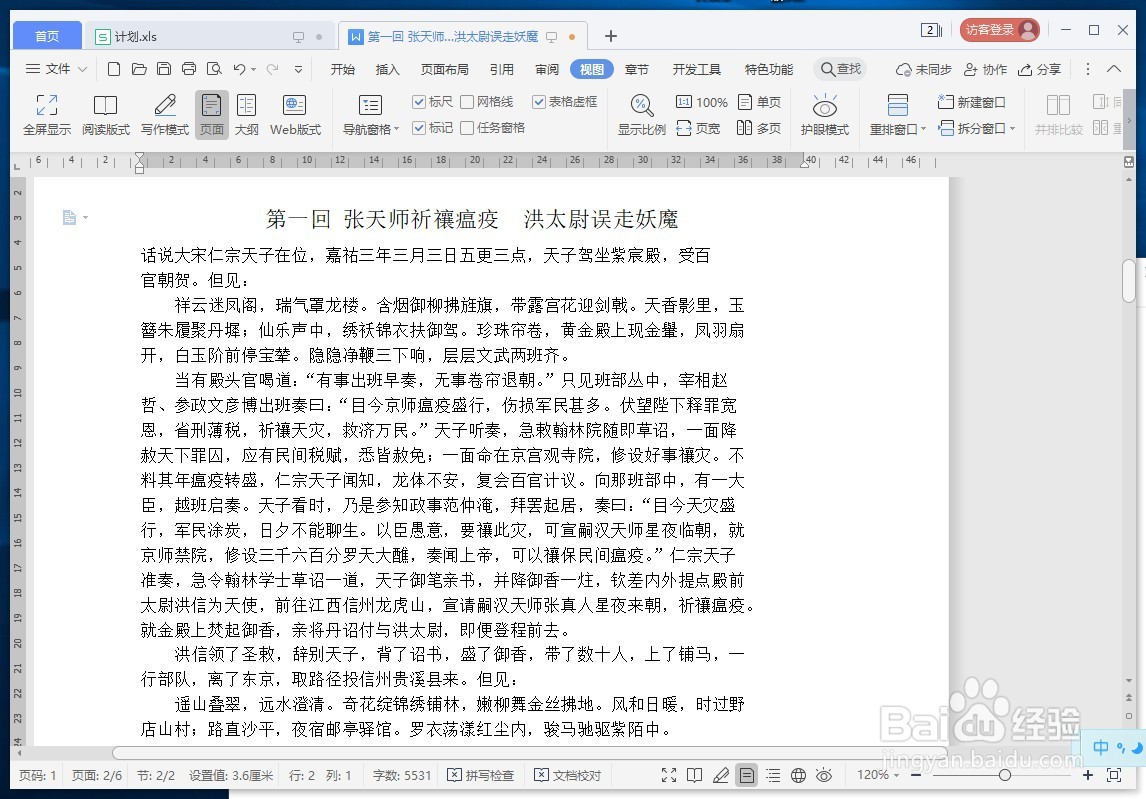Switch to Outline view

[246, 115]
